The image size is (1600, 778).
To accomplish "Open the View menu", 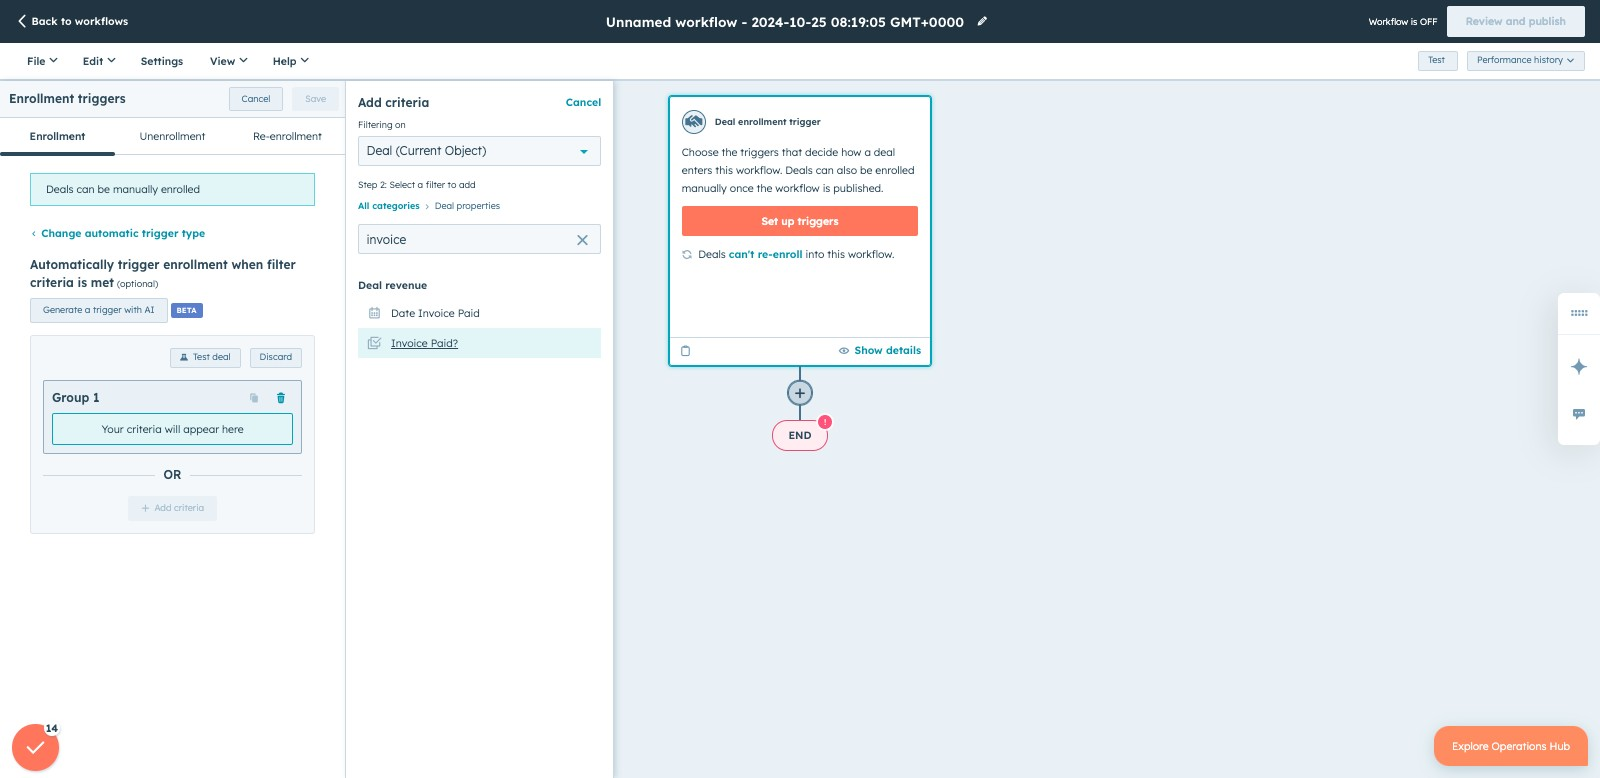I will point(228,61).
